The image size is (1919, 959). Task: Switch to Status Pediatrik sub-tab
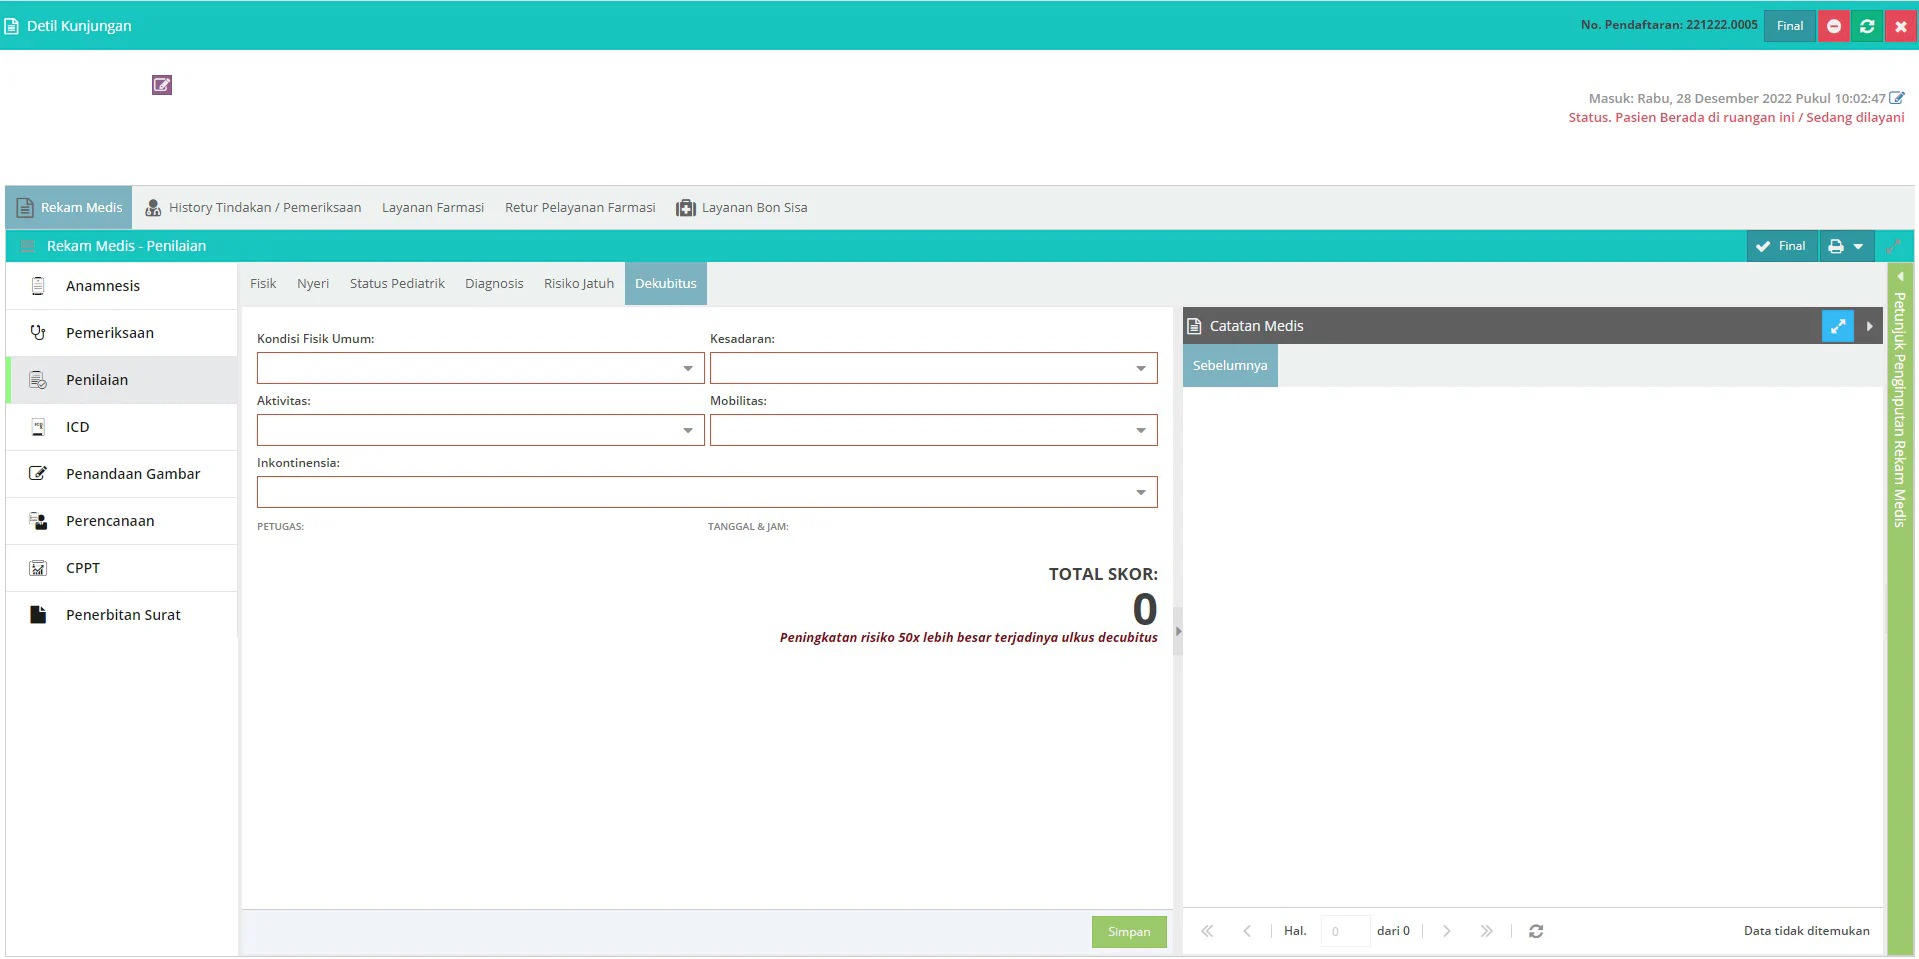coord(397,284)
